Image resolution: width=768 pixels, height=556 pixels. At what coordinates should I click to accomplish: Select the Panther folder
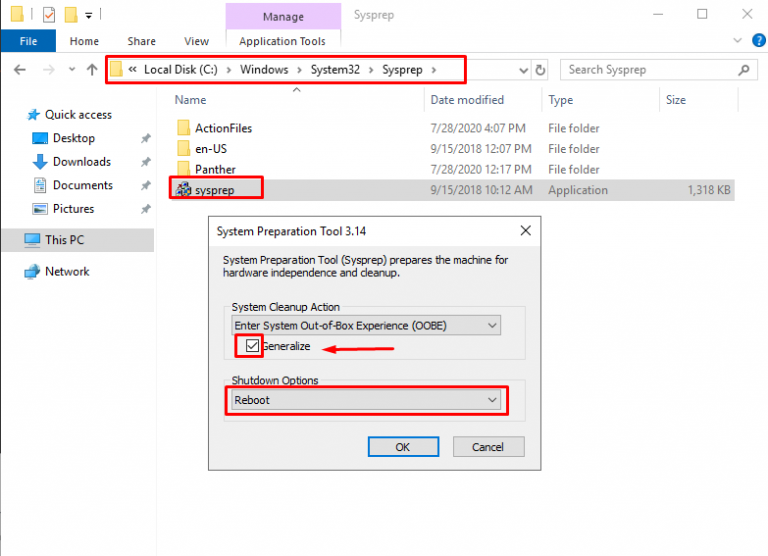(x=215, y=169)
